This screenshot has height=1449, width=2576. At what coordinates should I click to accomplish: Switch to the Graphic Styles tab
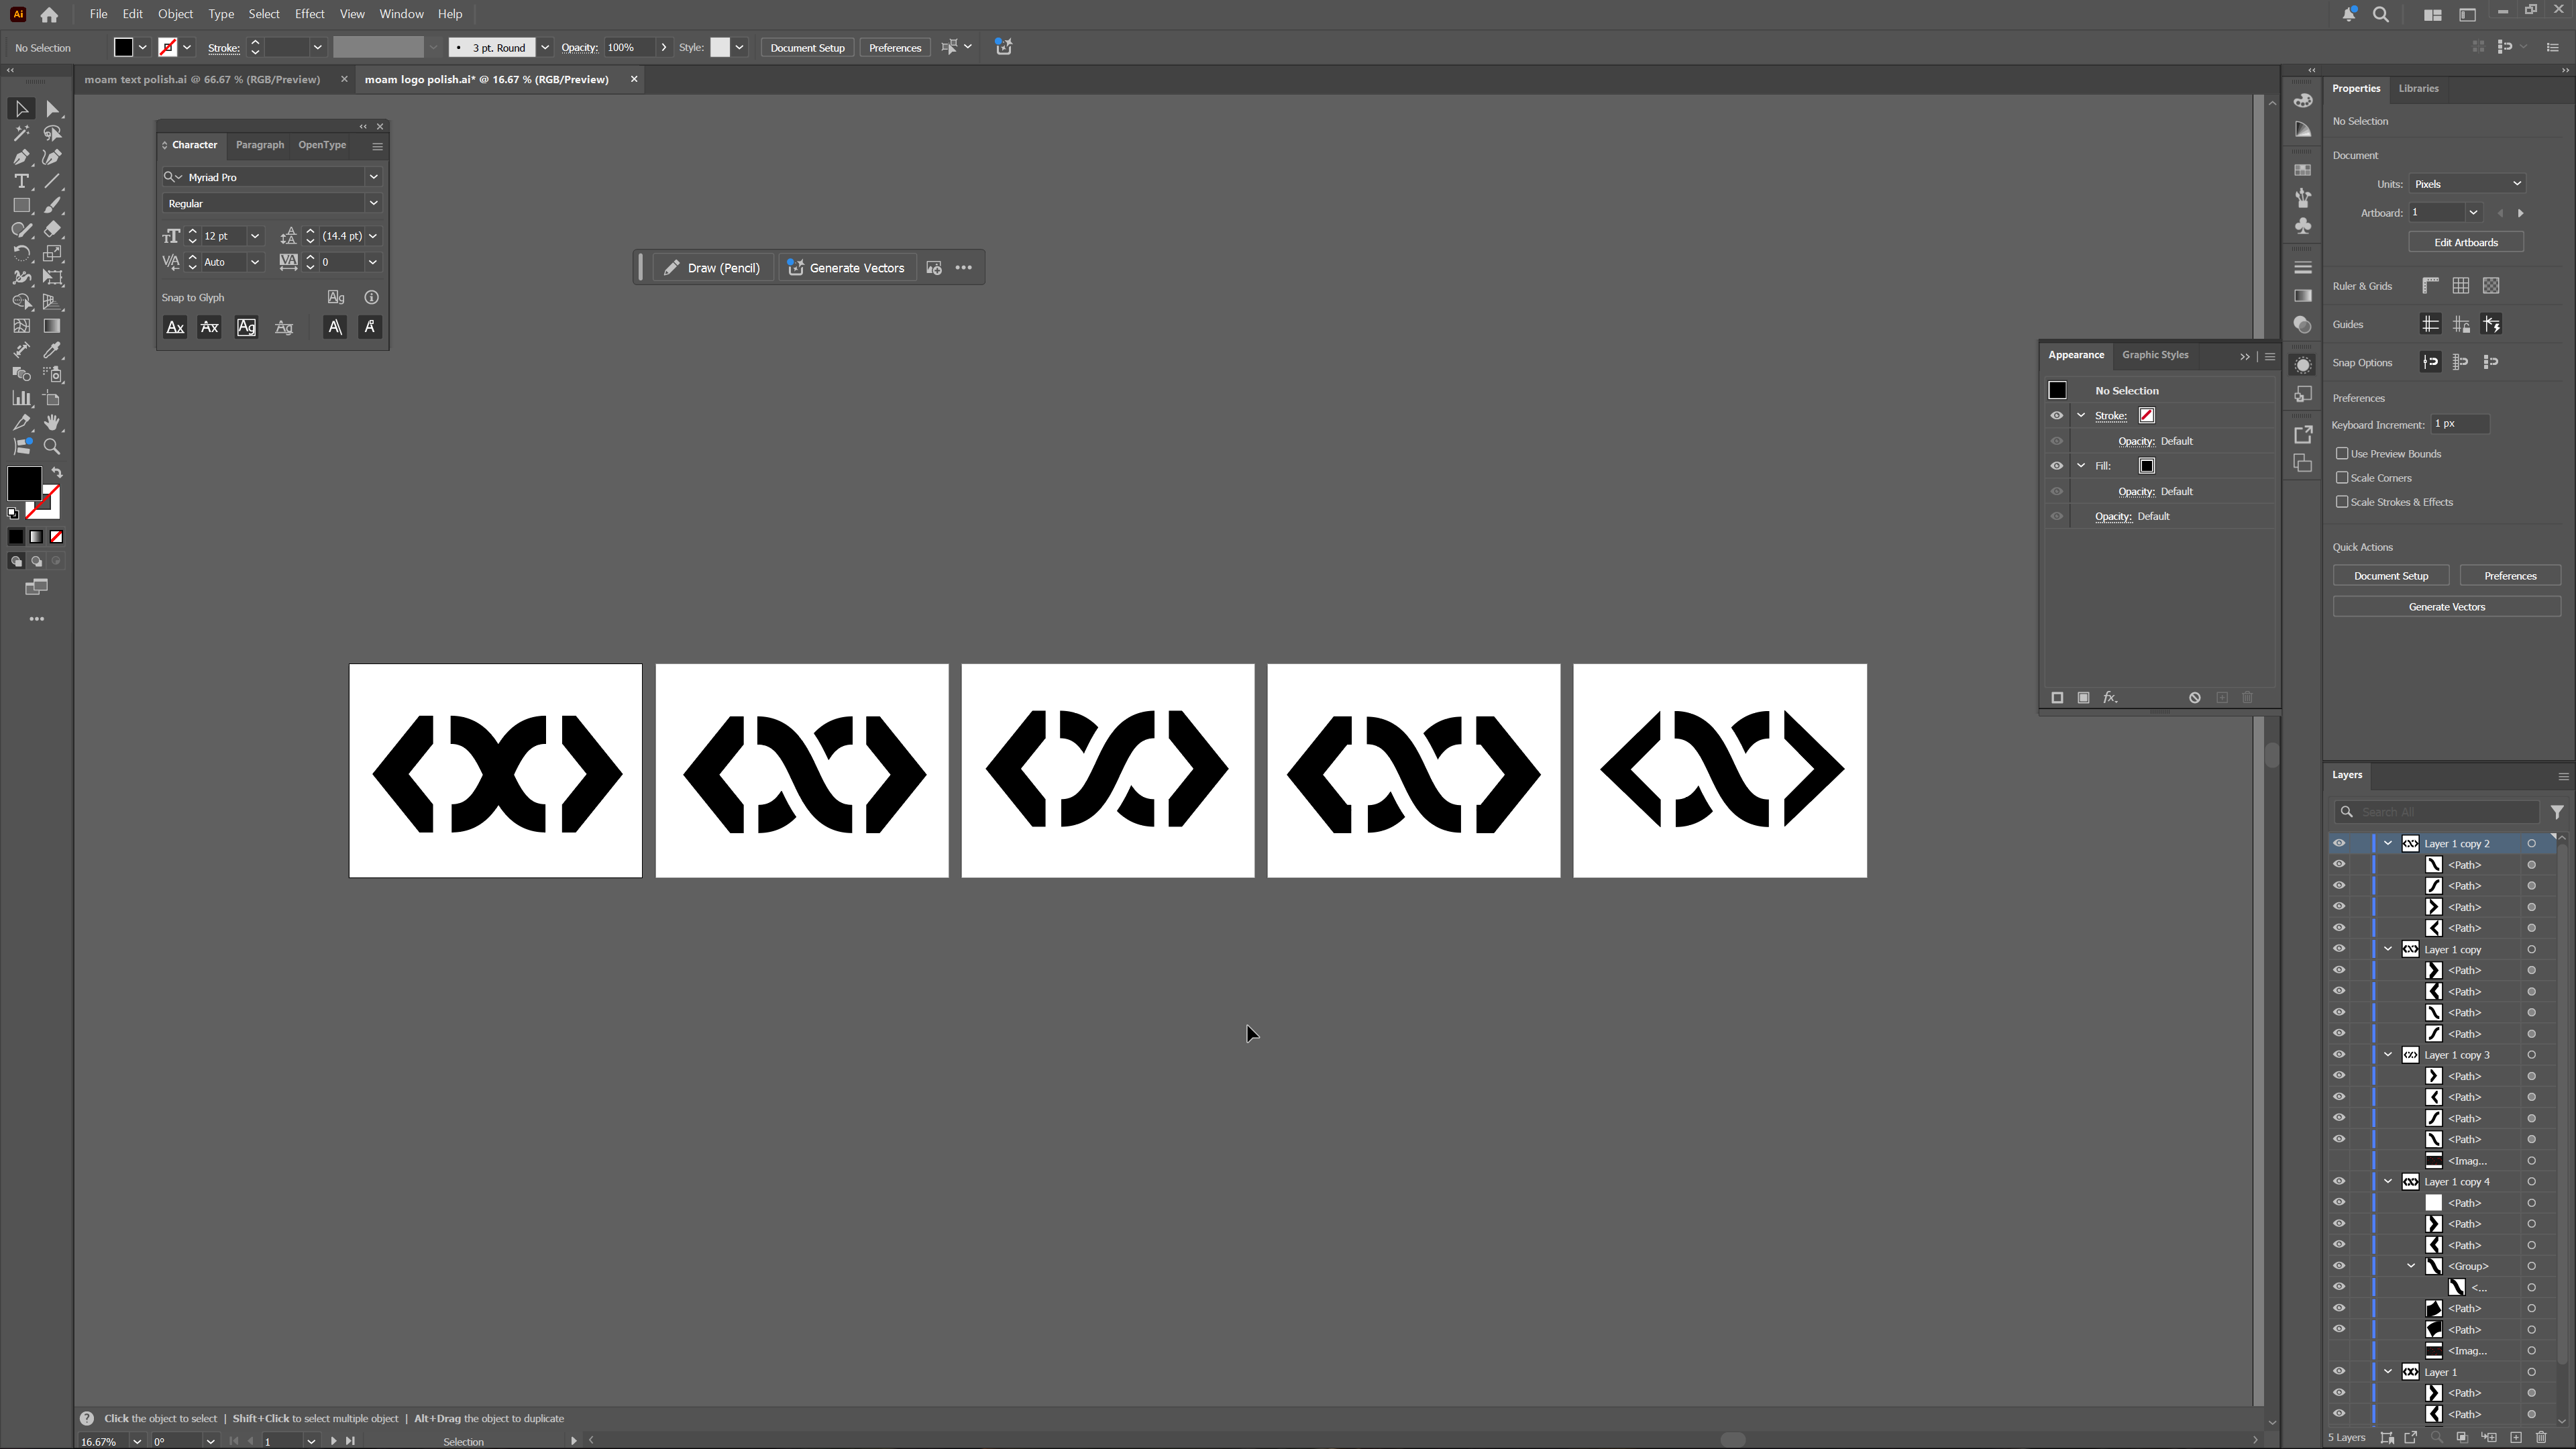[x=2154, y=355]
